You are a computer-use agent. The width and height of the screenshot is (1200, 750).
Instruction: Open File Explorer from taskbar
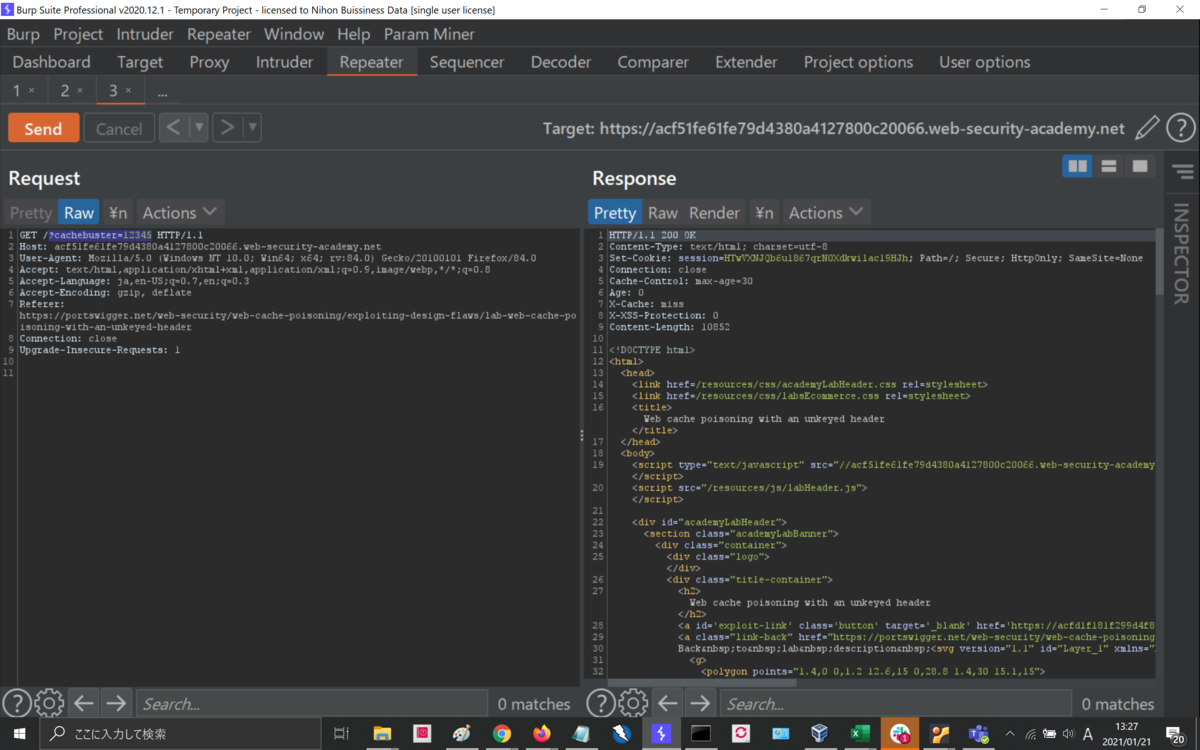[382, 733]
